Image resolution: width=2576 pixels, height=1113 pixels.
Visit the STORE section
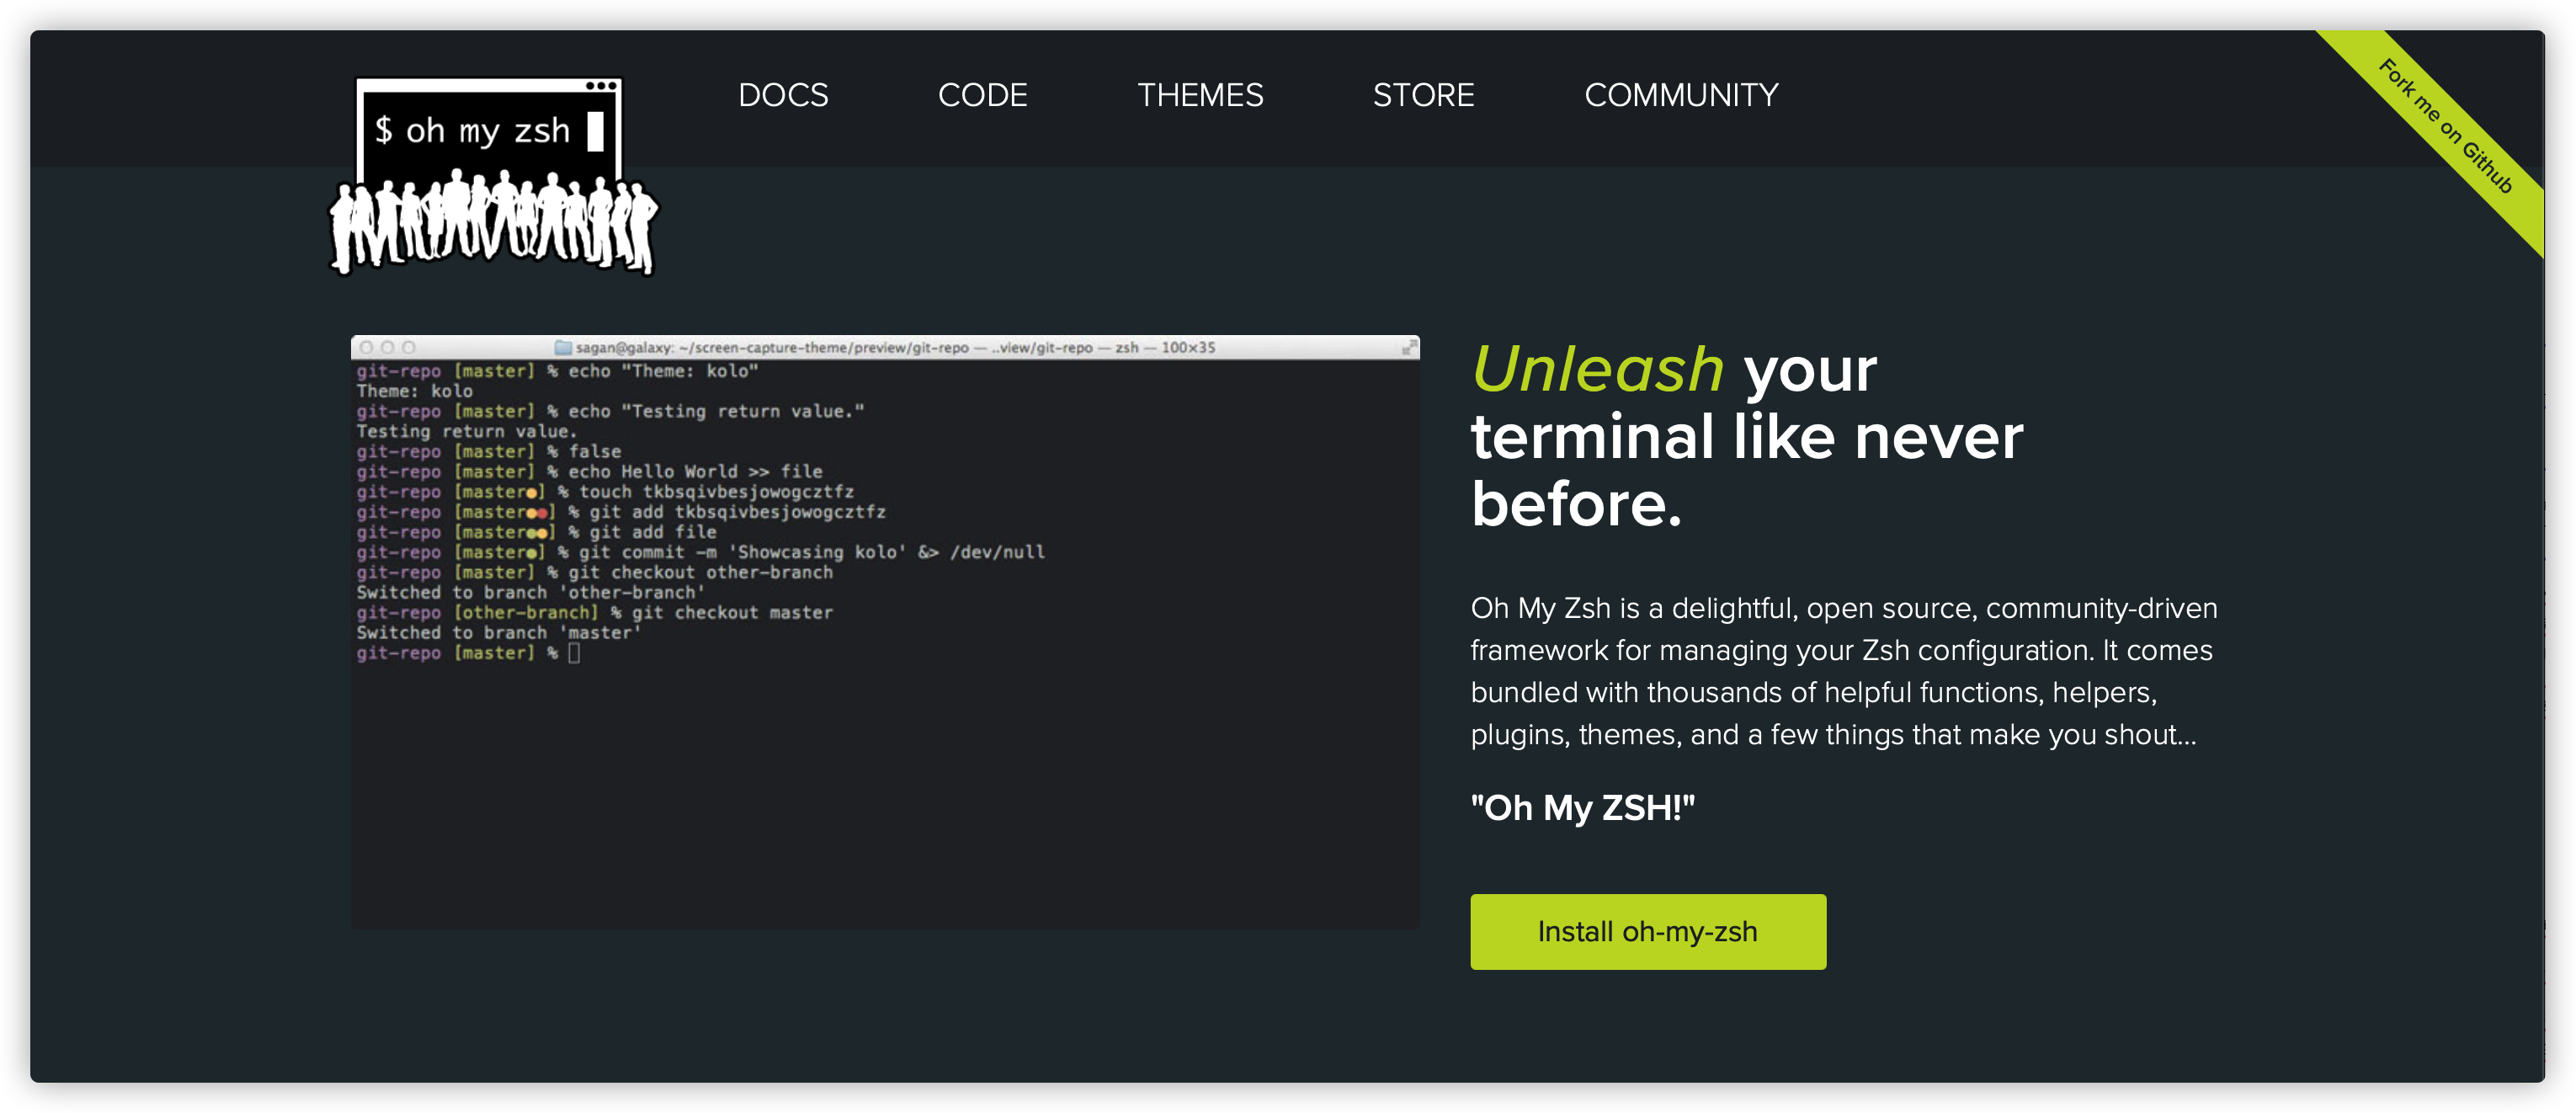[1423, 95]
